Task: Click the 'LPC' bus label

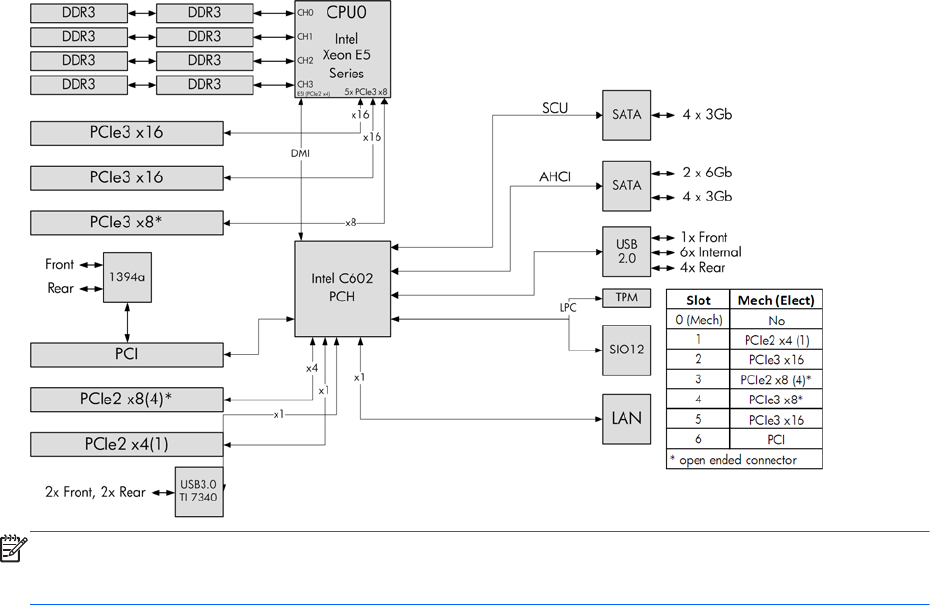Action: point(568,307)
